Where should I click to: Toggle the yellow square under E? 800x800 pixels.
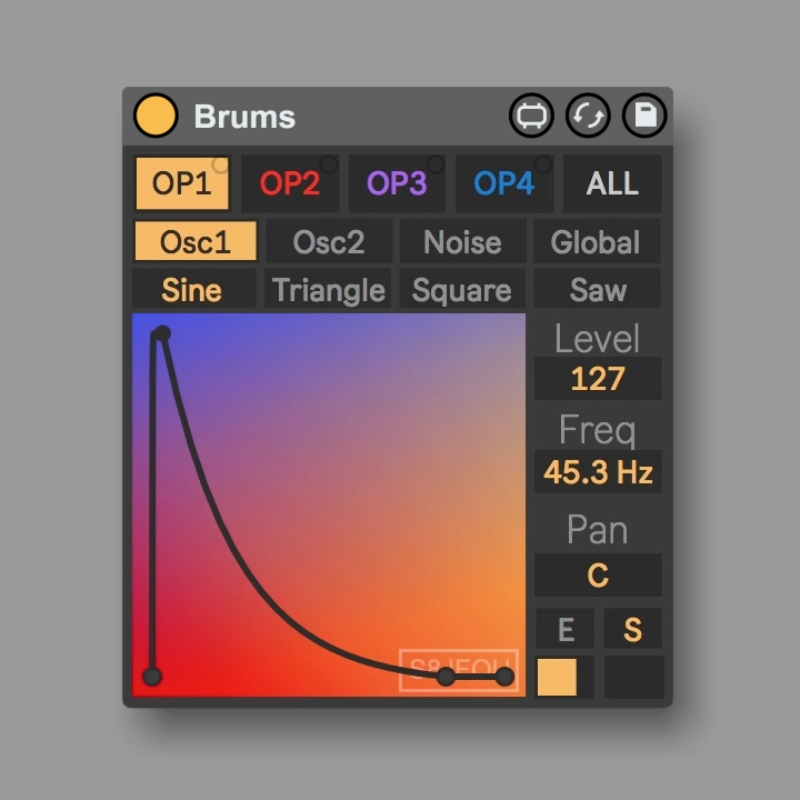[x=557, y=677]
